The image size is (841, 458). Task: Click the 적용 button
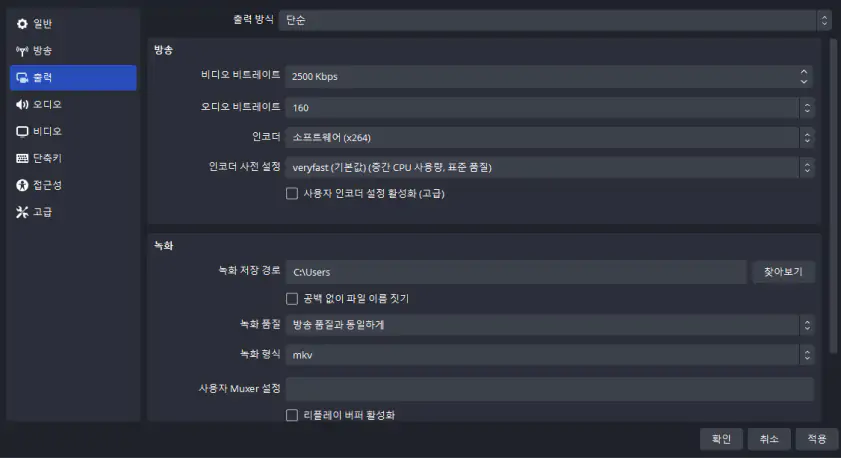817,439
